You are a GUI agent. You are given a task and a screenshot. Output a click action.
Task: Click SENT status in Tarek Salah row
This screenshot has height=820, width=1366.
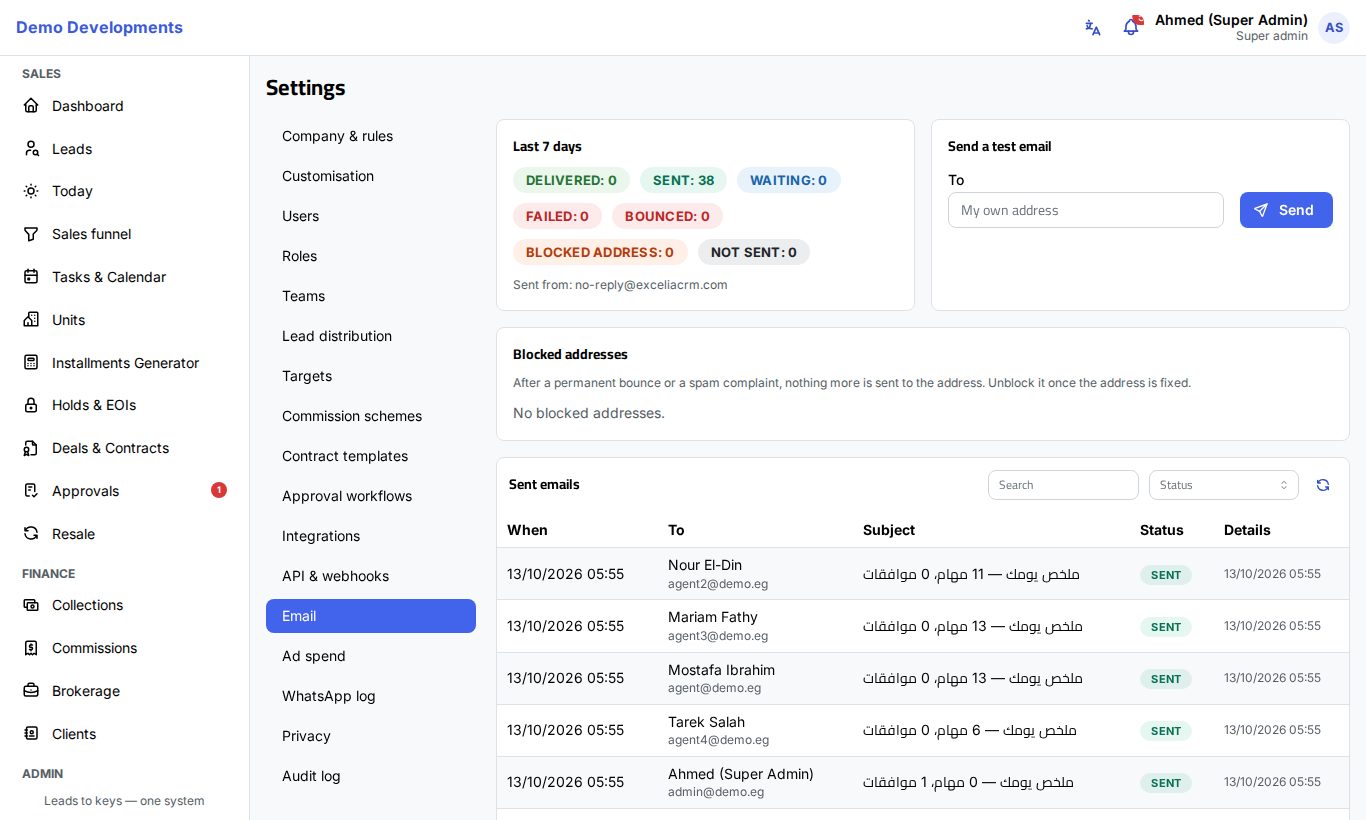pyautogui.click(x=1166, y=731)
